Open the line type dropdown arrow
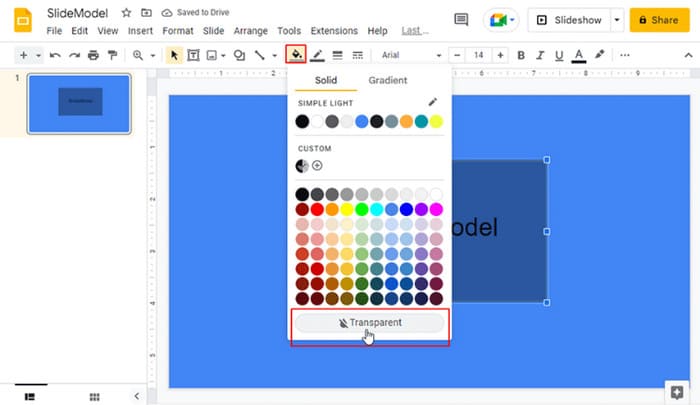Viewport: 700px width, 405px height. [x=275, y=55]
